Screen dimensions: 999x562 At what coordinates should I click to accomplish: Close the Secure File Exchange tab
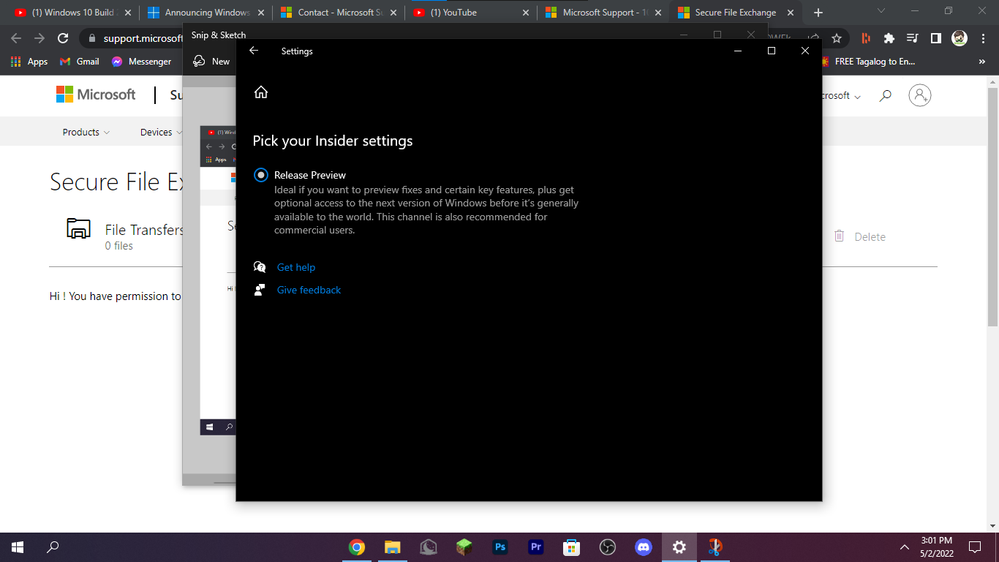click(790, 13)
